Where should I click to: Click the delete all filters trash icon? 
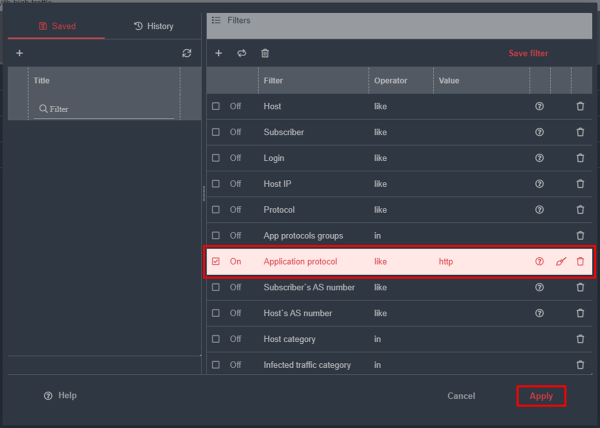(265, 53)
